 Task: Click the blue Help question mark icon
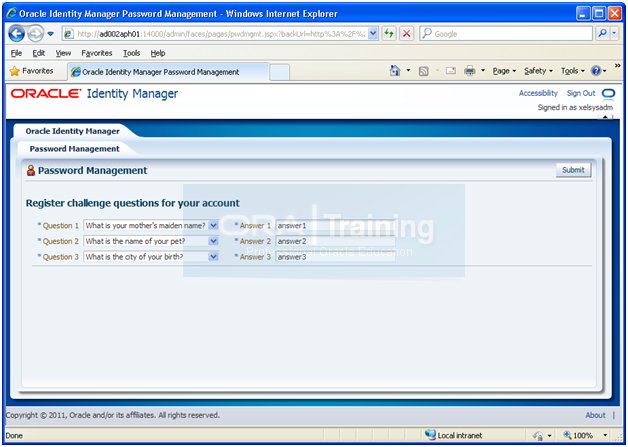(596, 71)
